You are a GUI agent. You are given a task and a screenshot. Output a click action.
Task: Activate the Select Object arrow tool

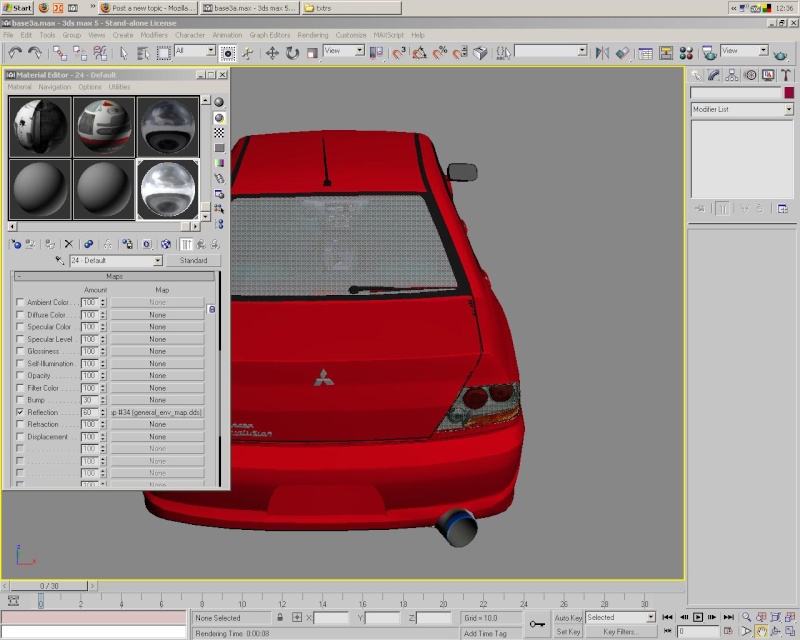pyautogui.click(x=123, y=53)
